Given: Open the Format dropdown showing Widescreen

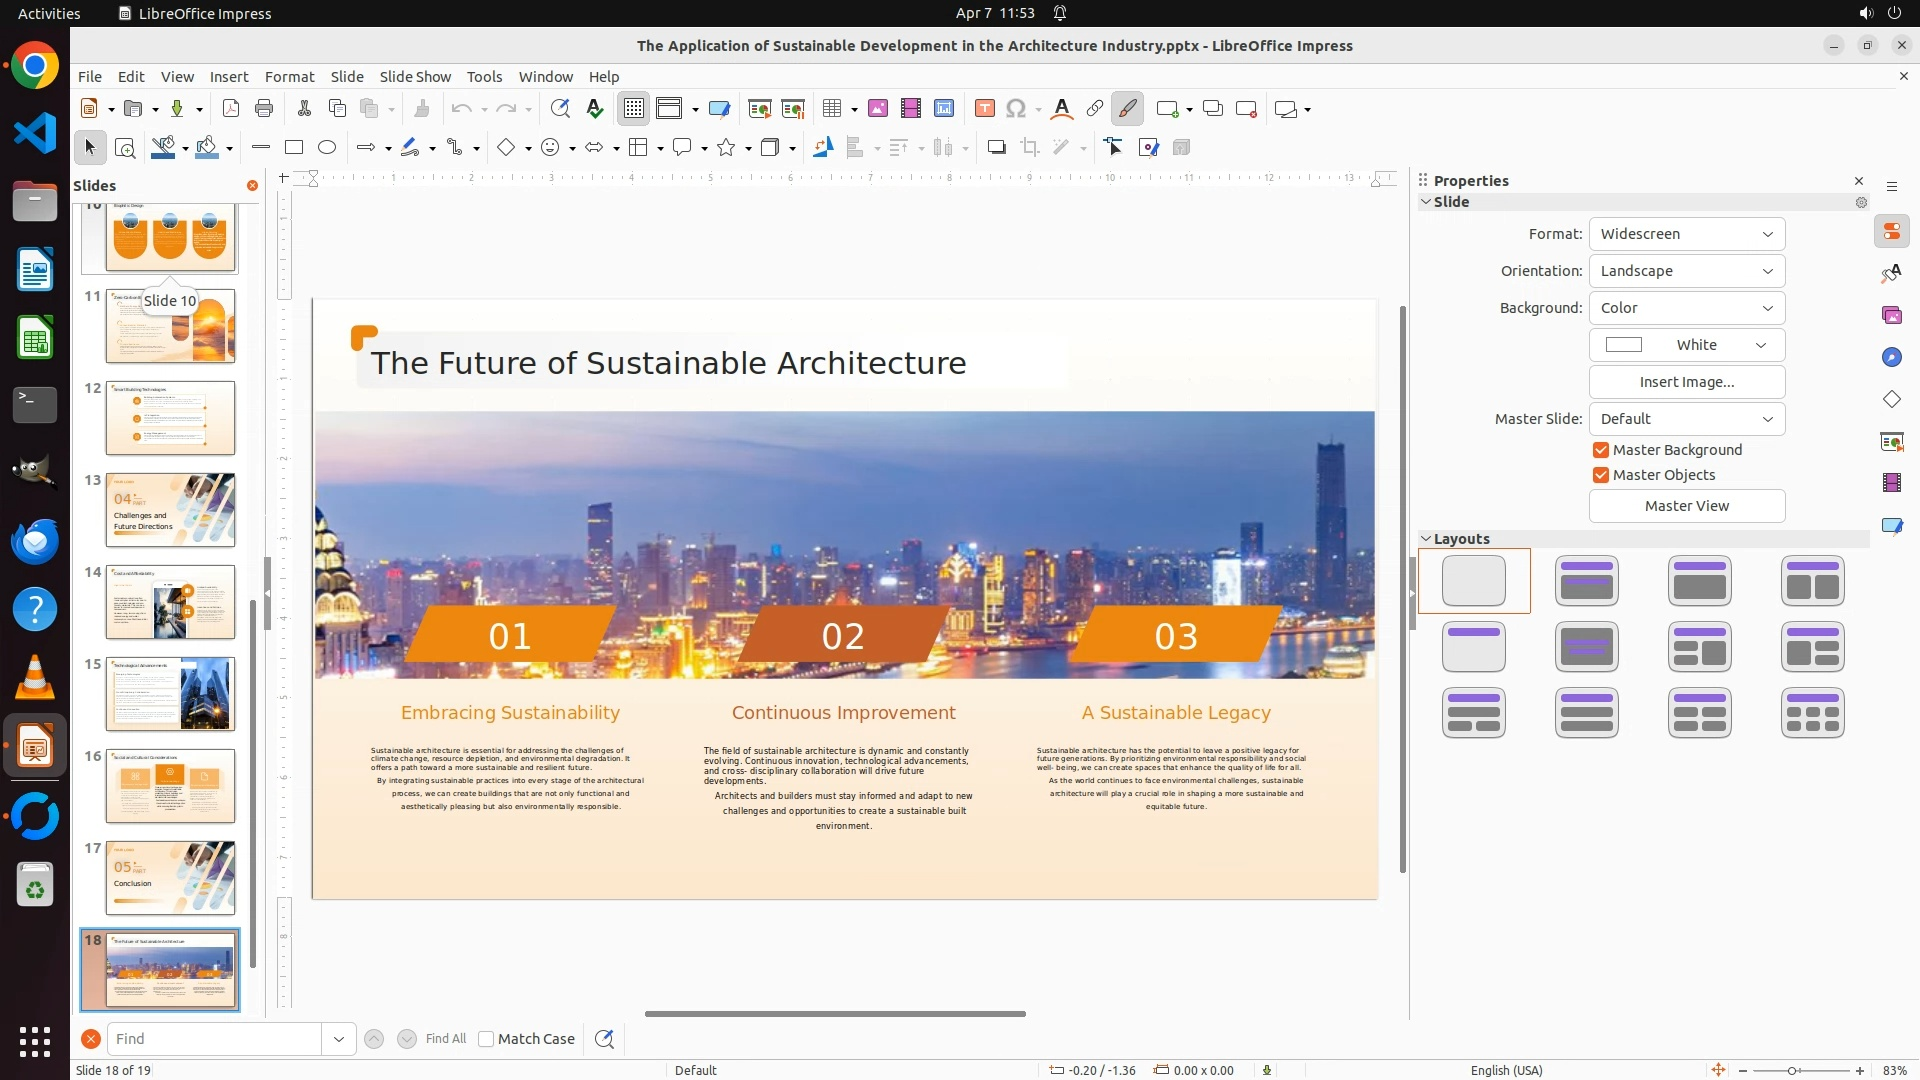Looking at the screenshot, I should (x=1686, y=234).
